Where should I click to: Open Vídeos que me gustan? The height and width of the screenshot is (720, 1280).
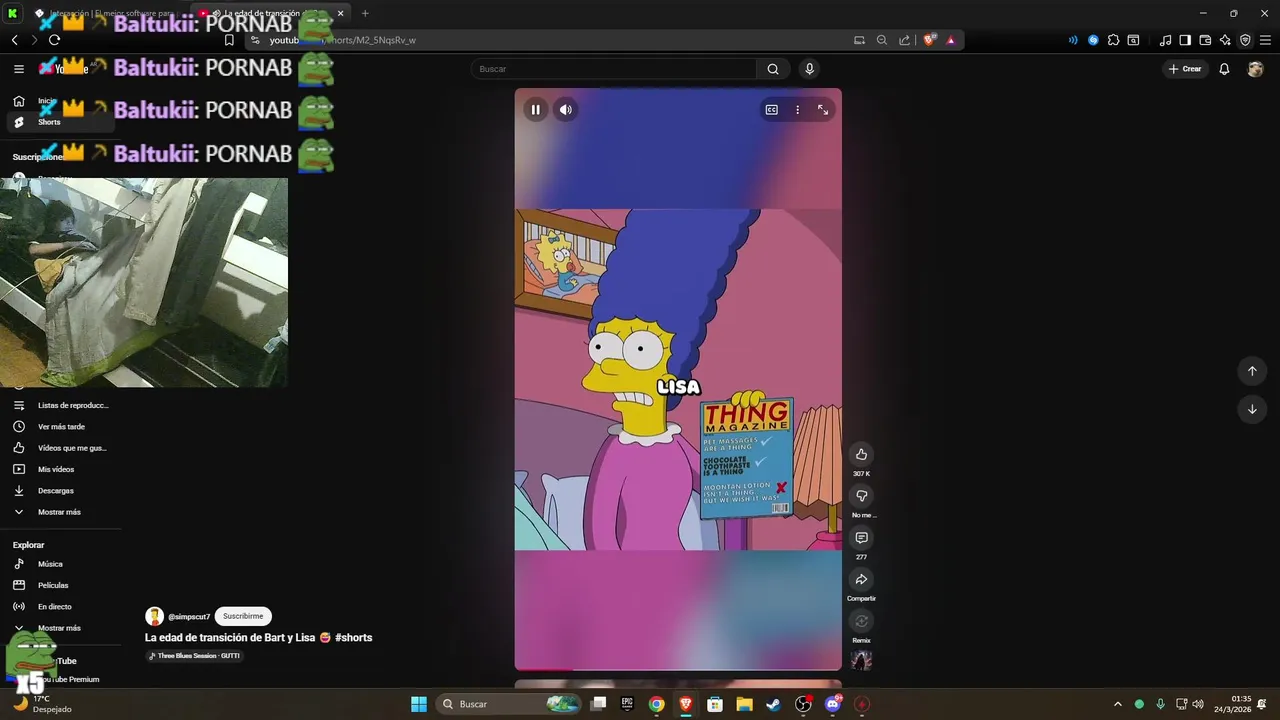[62, 448]
